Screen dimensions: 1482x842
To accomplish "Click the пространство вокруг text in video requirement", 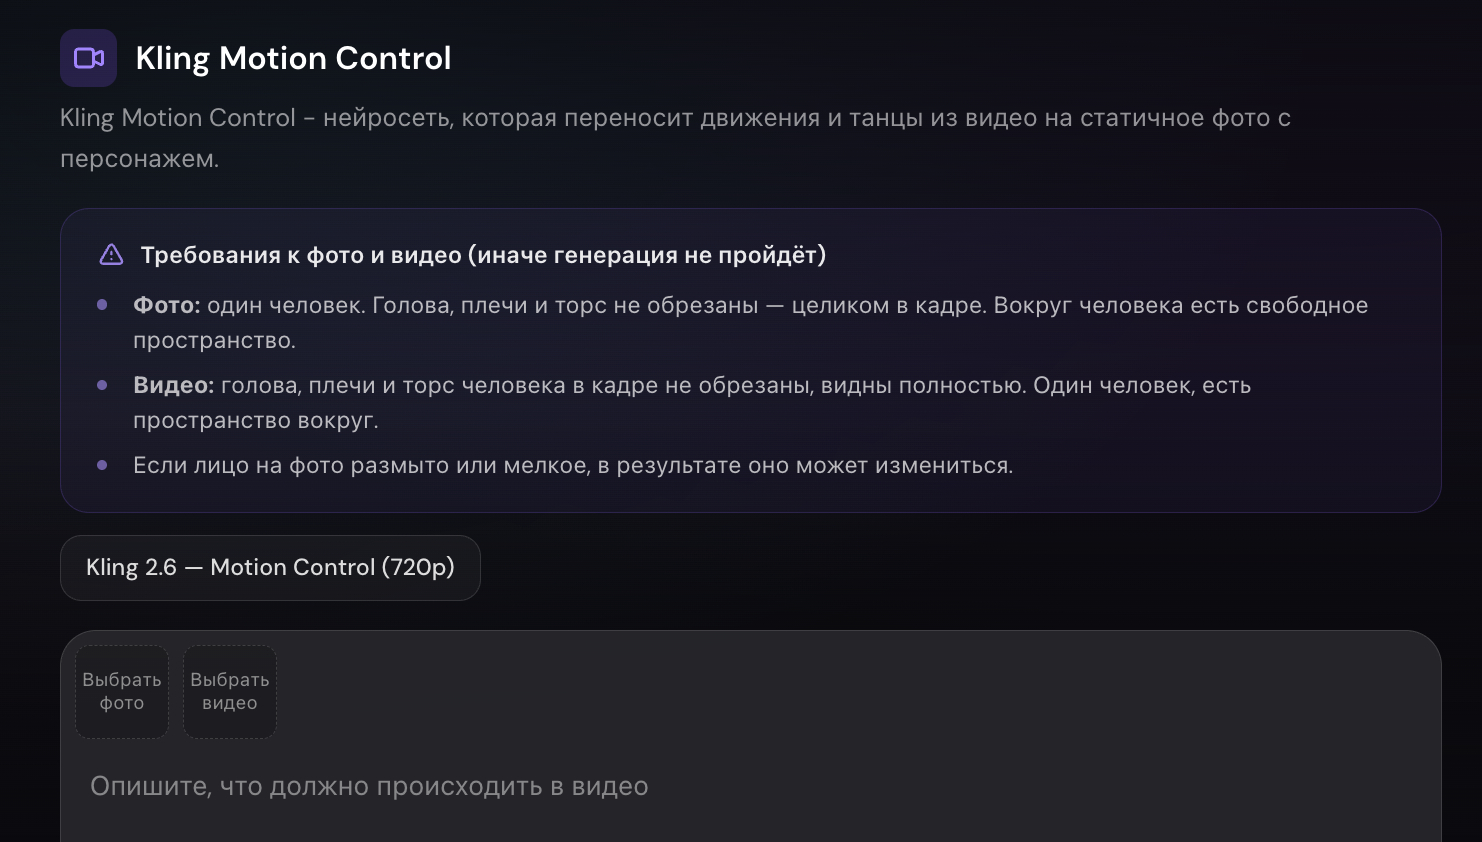I will tap(255, 420).
